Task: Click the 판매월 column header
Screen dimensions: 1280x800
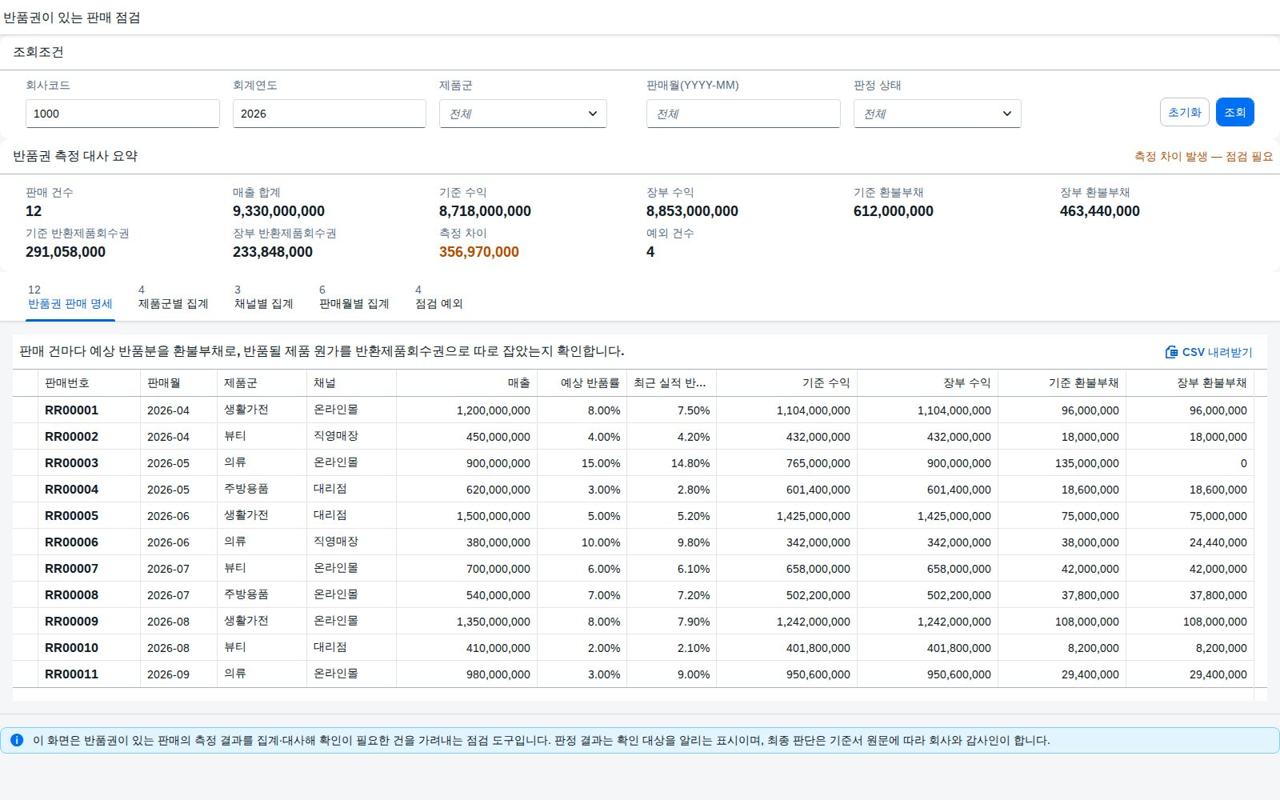Action: (179, 383)
